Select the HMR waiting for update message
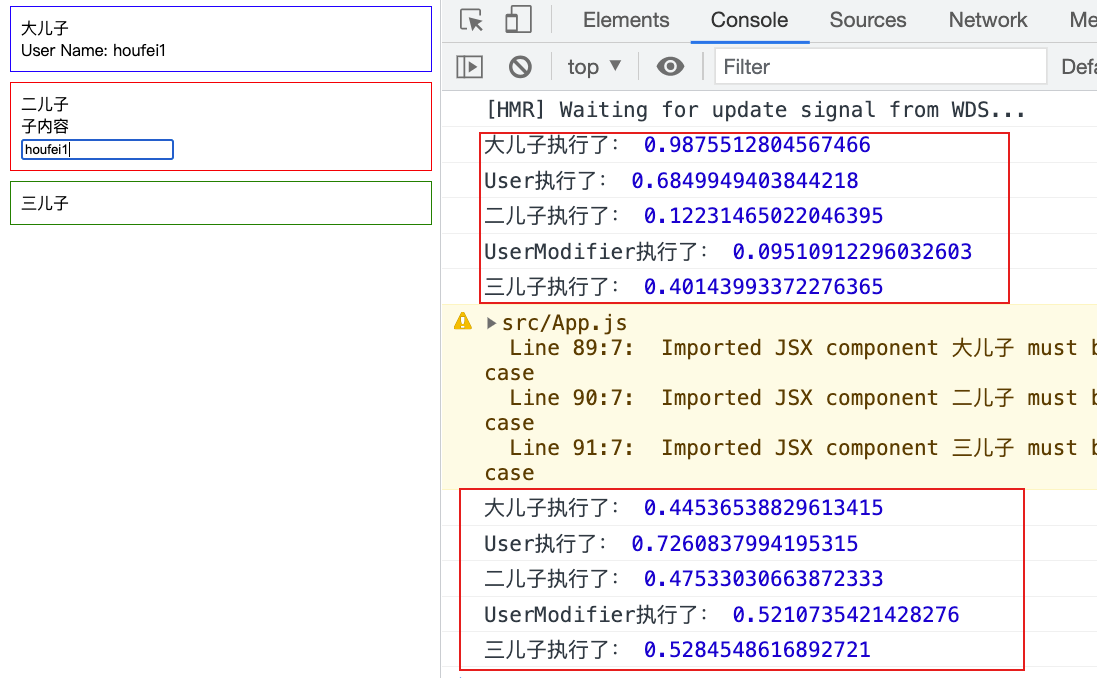 tap(755, 110)
